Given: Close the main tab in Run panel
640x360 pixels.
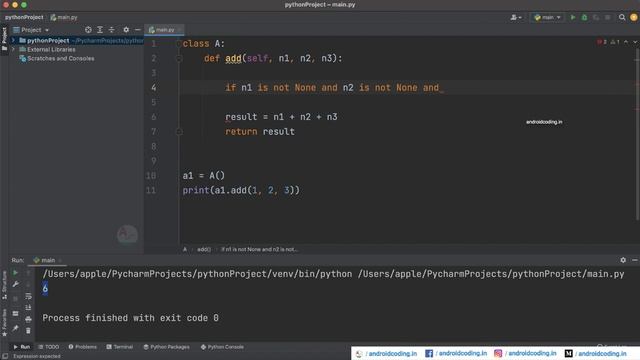Looking at the screenshot, I should tap(60, 260).
